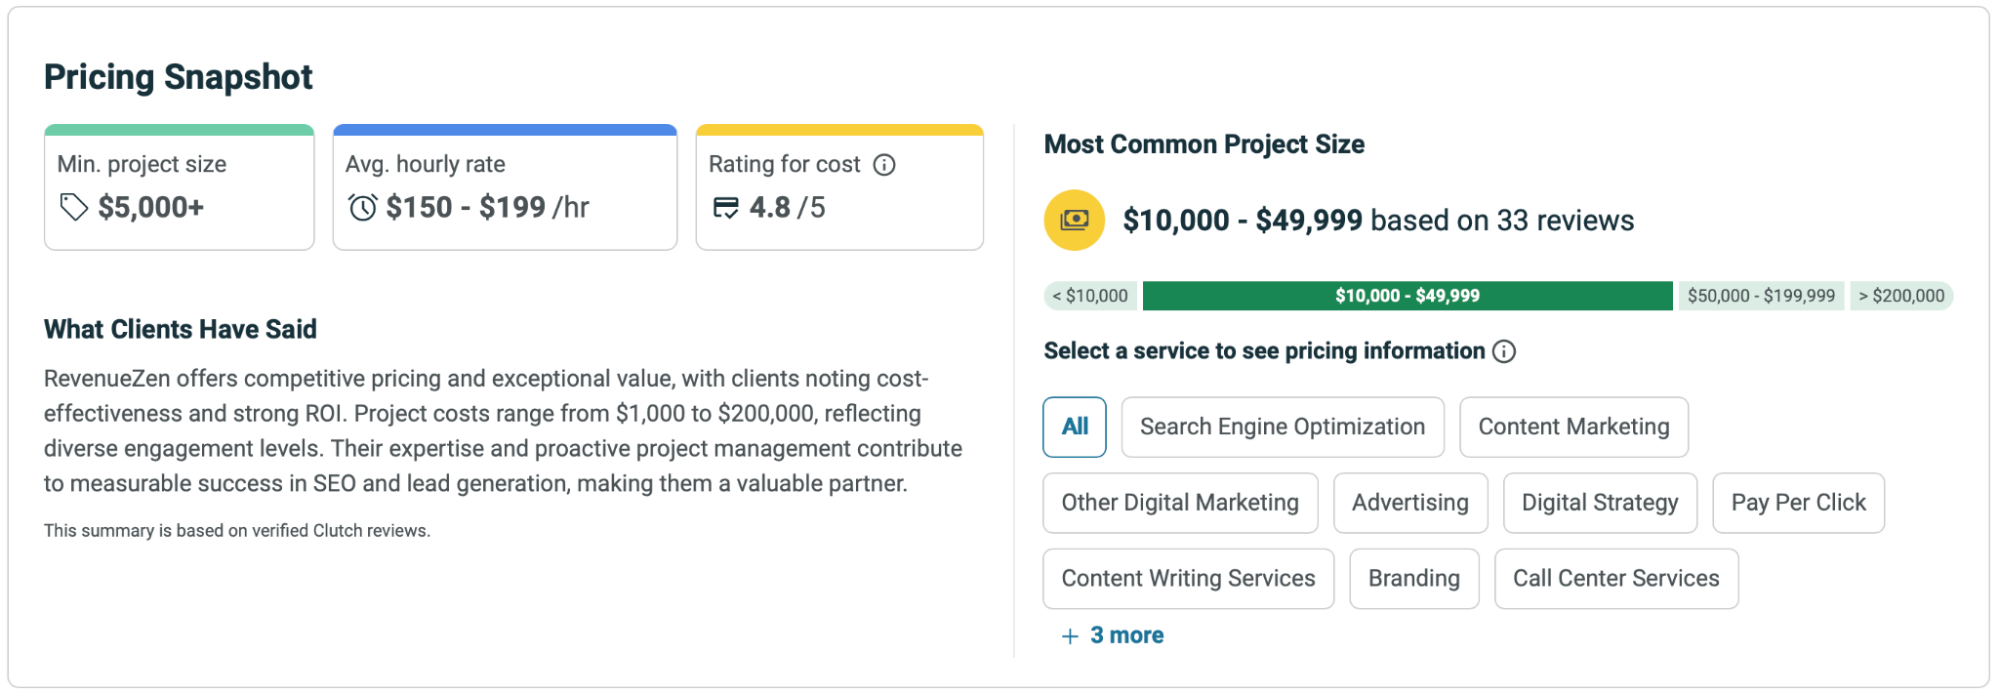Click the Digital Strategy button

pyautogui.click(x=1599, y=503)
